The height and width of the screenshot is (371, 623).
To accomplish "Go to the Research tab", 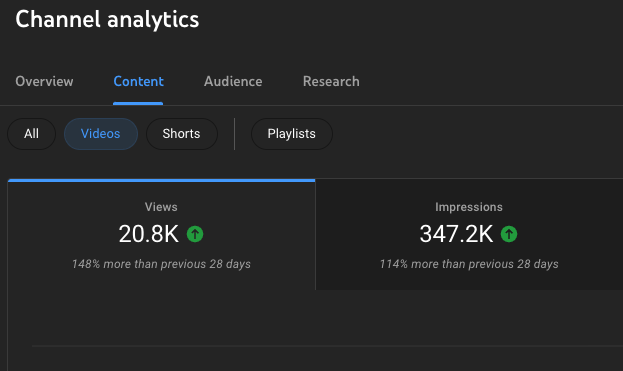I will 331,81.
